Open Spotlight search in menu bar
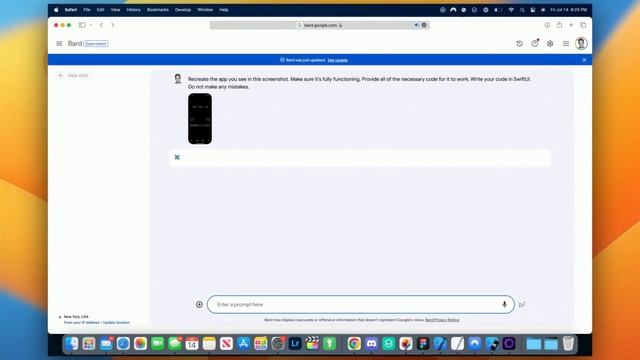The image size is (640, 360). coord(522,10)
